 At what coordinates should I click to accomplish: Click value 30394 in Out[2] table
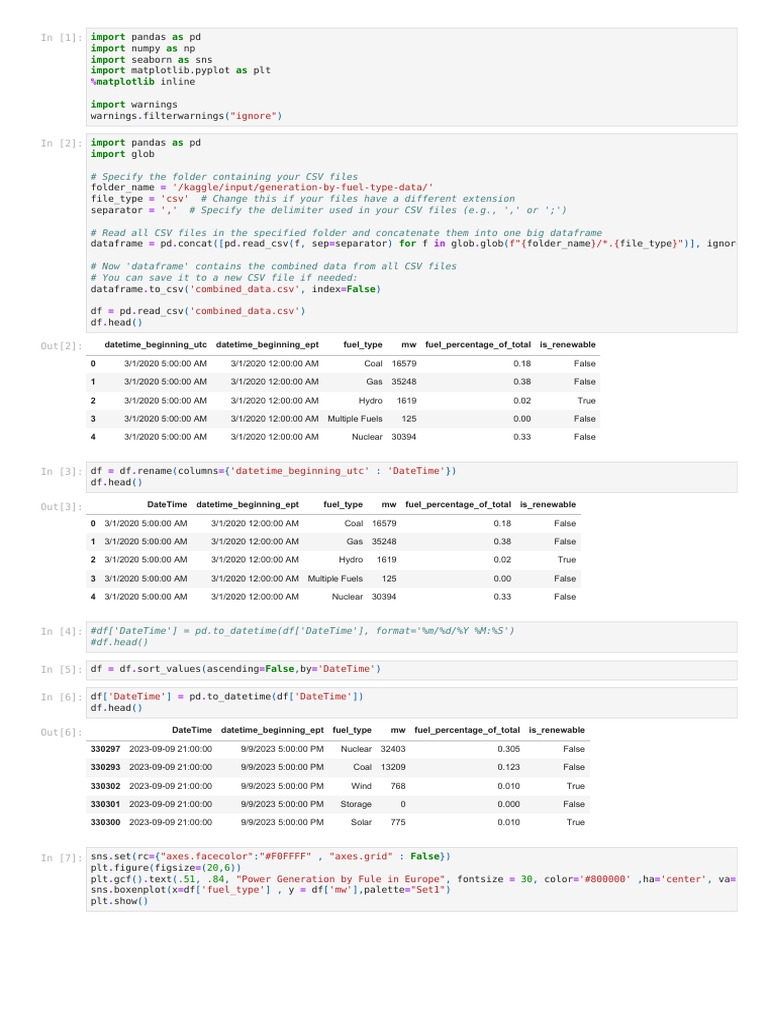(404, 437)
